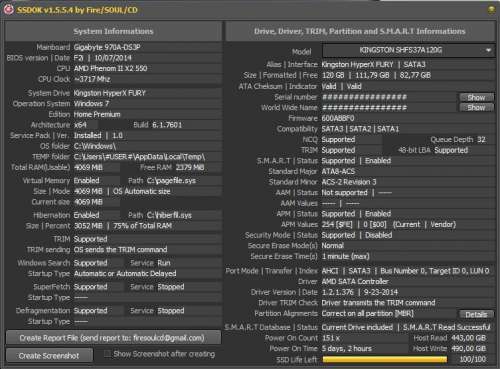The height and width of the screenshot is (369, 500).
Task: Select the Standard Major value ATA8-ACS
Action: point(338,171)
